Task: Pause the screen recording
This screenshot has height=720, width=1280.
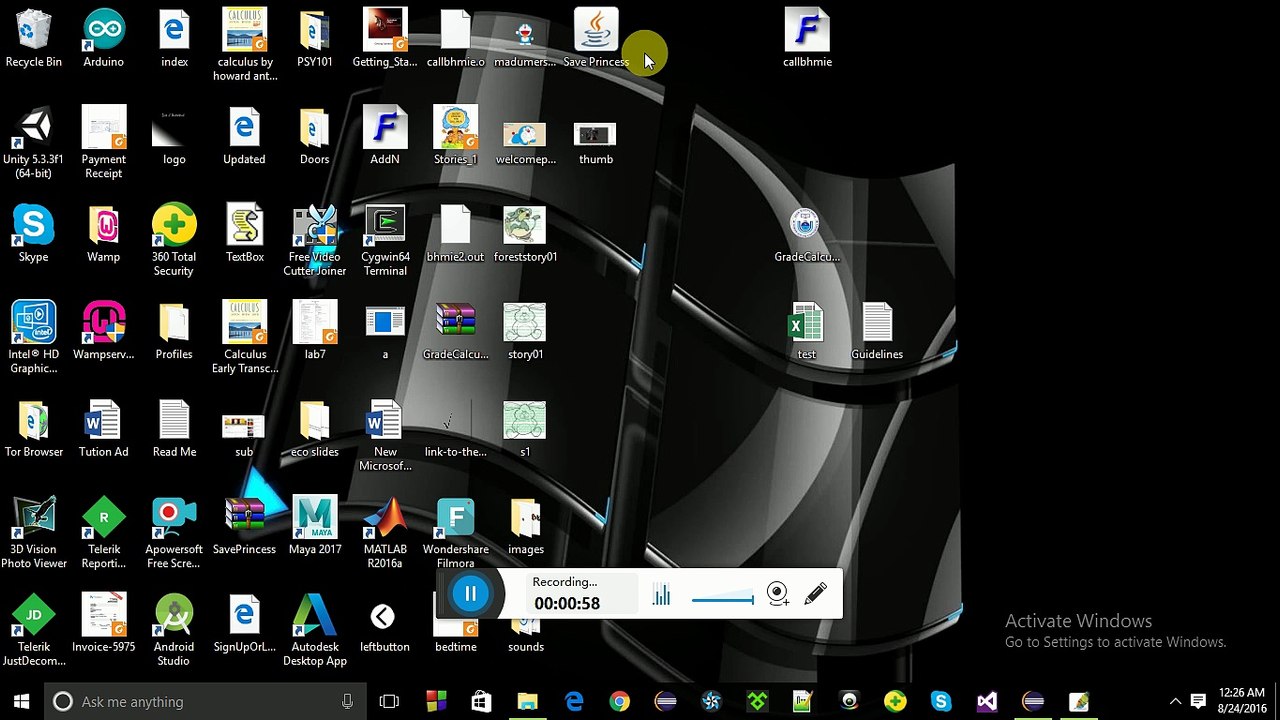Action: click(x=470, y=594)
